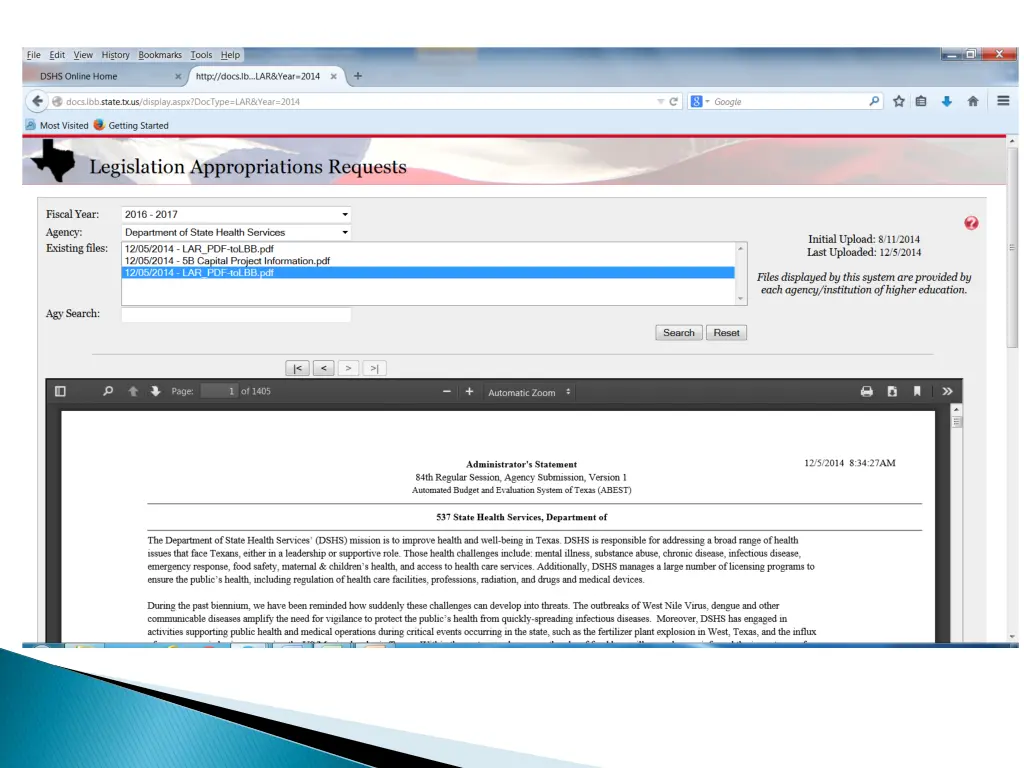Screen dimensions: 1024x768
Task: Go to next result button
Action: coord(348,368)
